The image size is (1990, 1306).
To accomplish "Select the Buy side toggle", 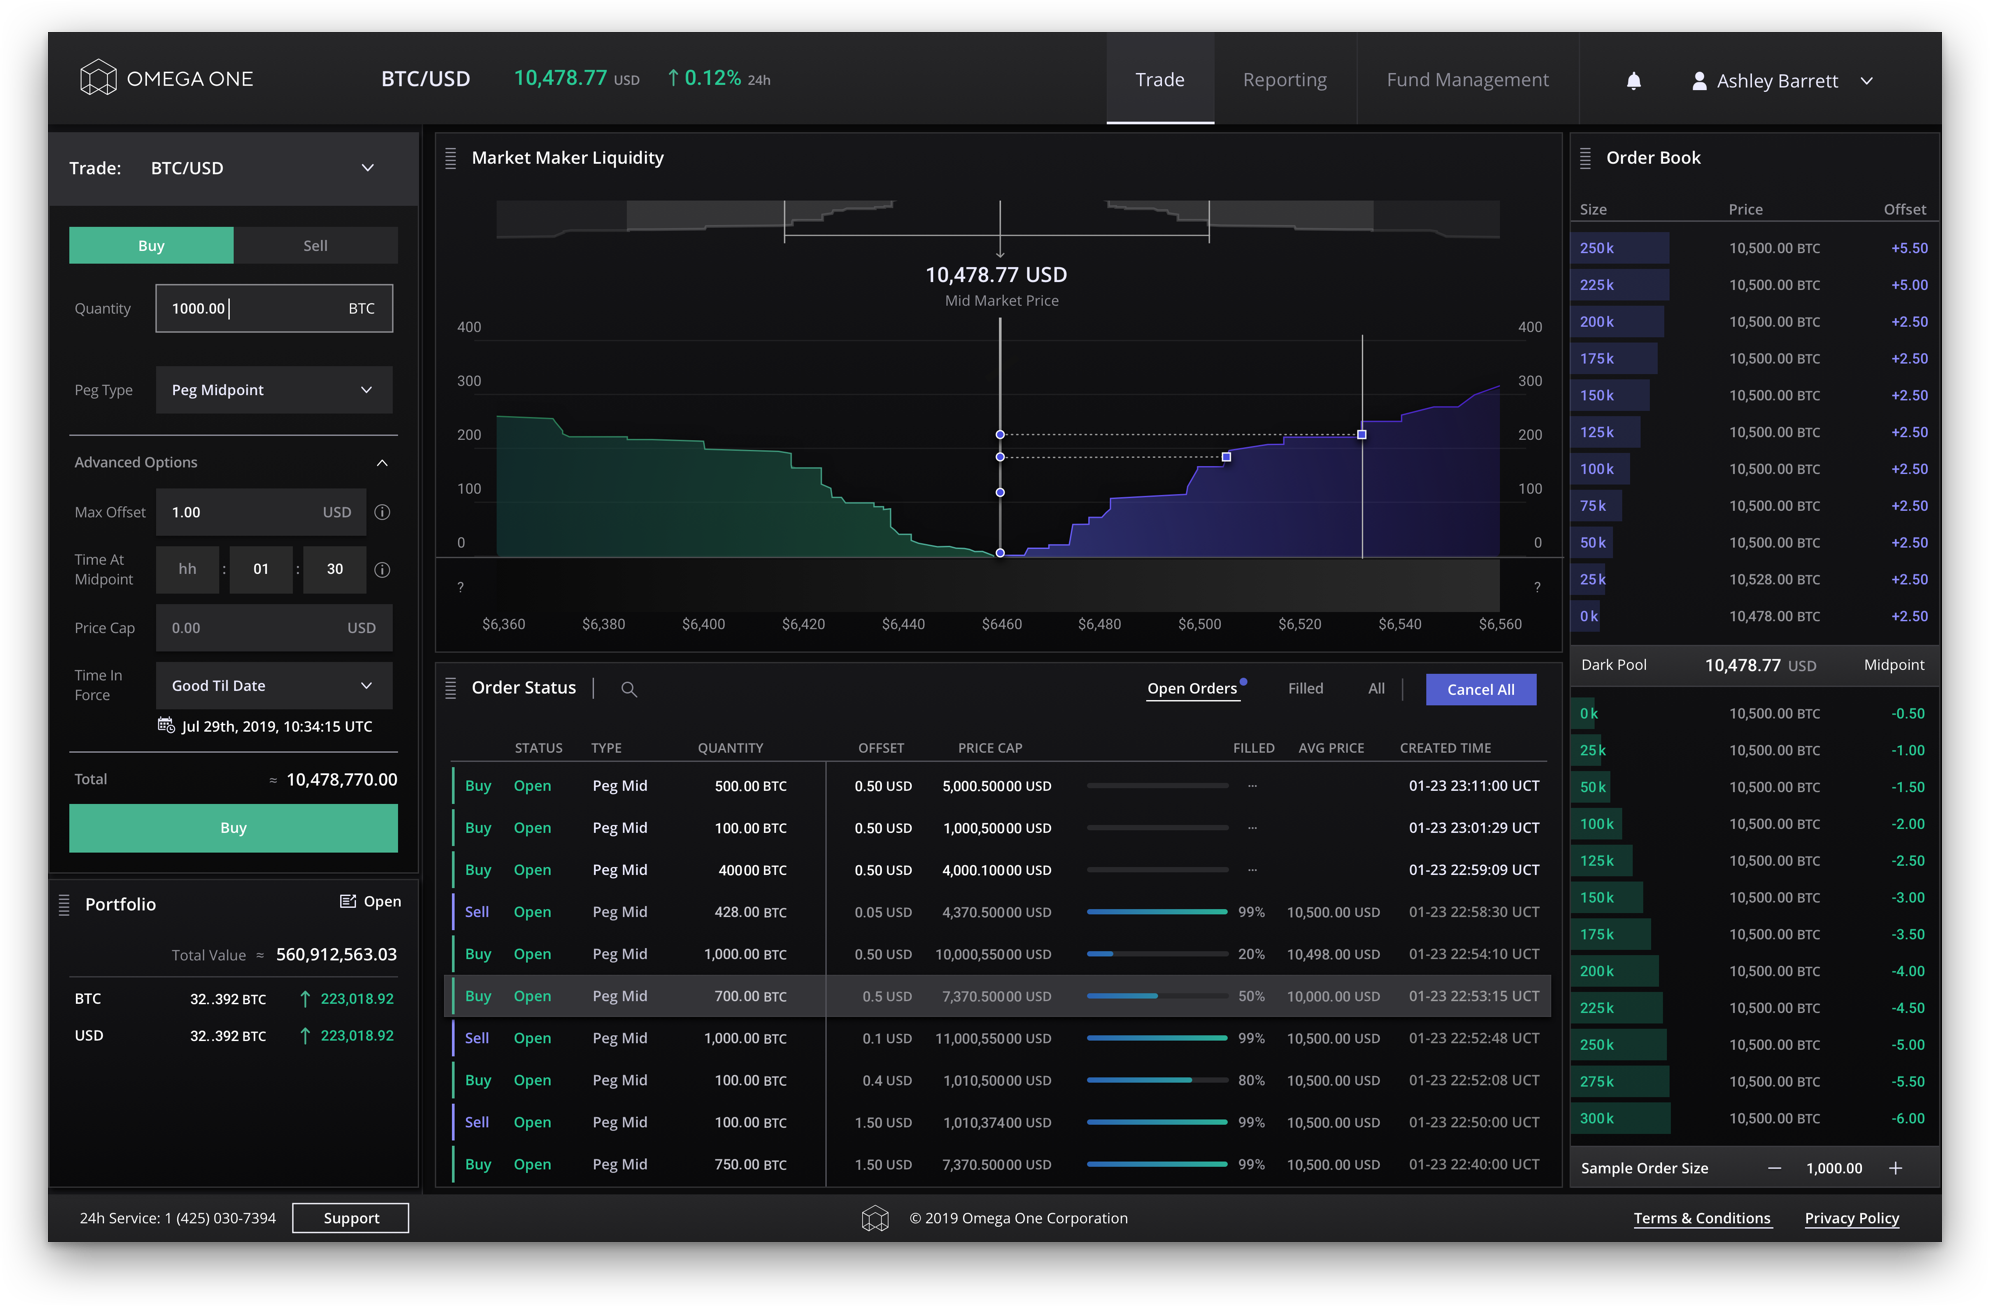I will click(x=151, y=245).
